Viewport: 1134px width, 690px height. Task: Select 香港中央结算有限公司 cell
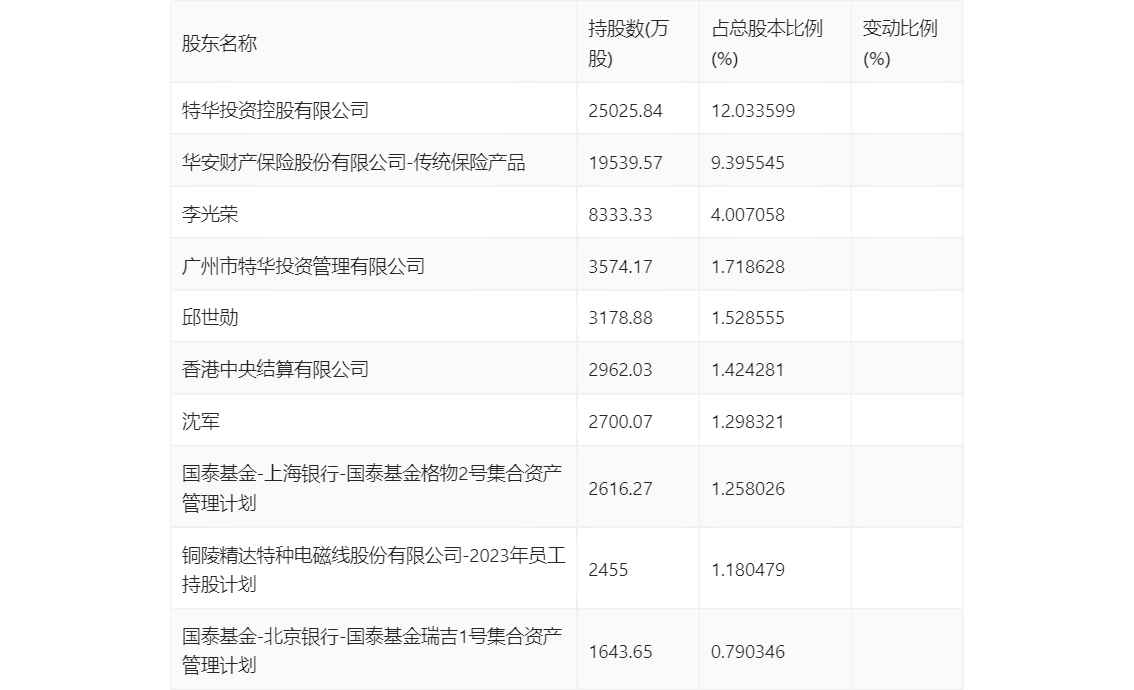tap(276, 369)
